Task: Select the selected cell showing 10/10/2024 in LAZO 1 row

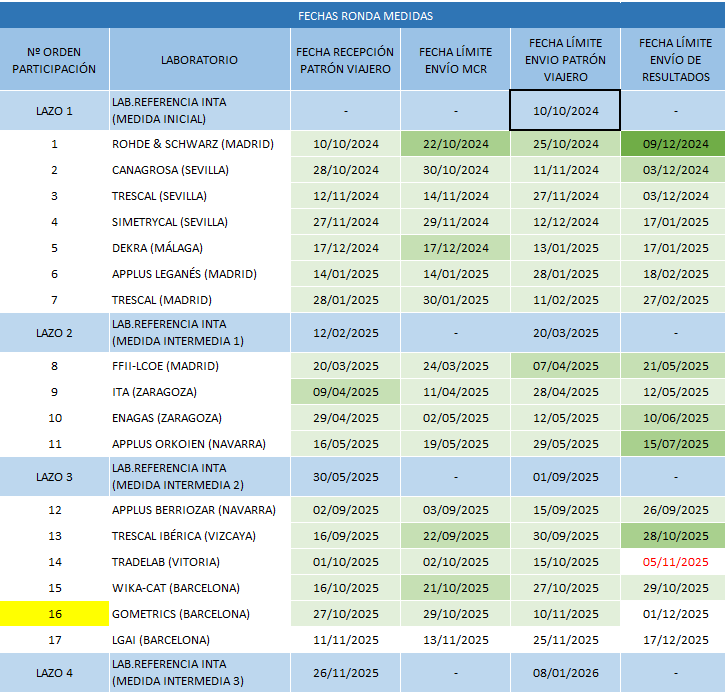Action: pyautogui.click(x=565, y=110)
